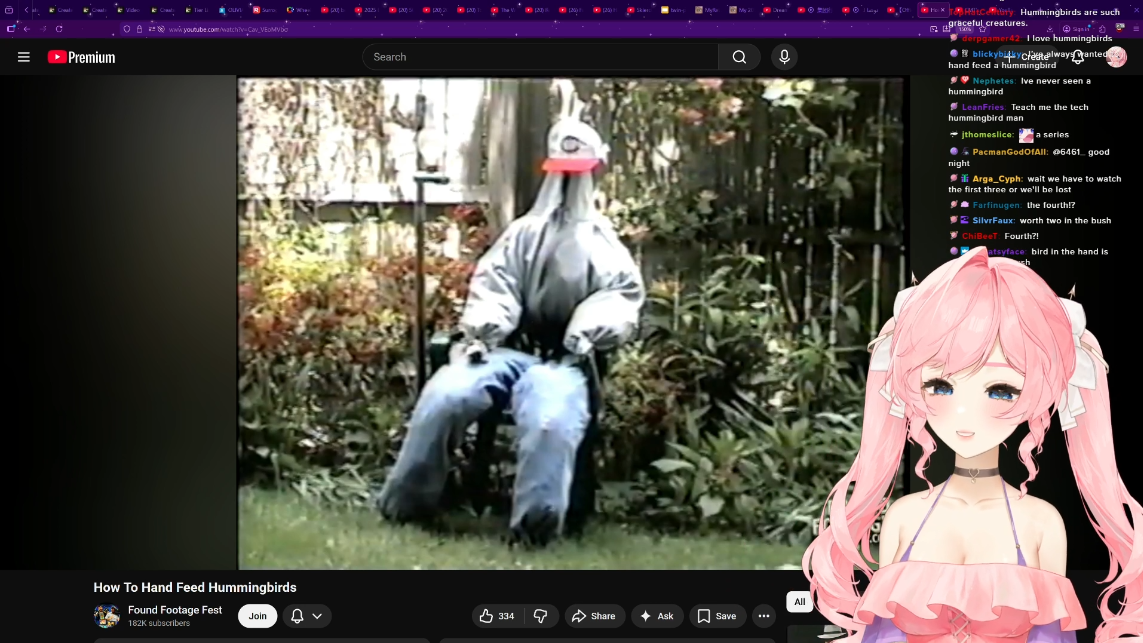Viewport: 1143px width, 643px height.
Task: Open the YouTube notifications bell
Action: click(1078, 58)
